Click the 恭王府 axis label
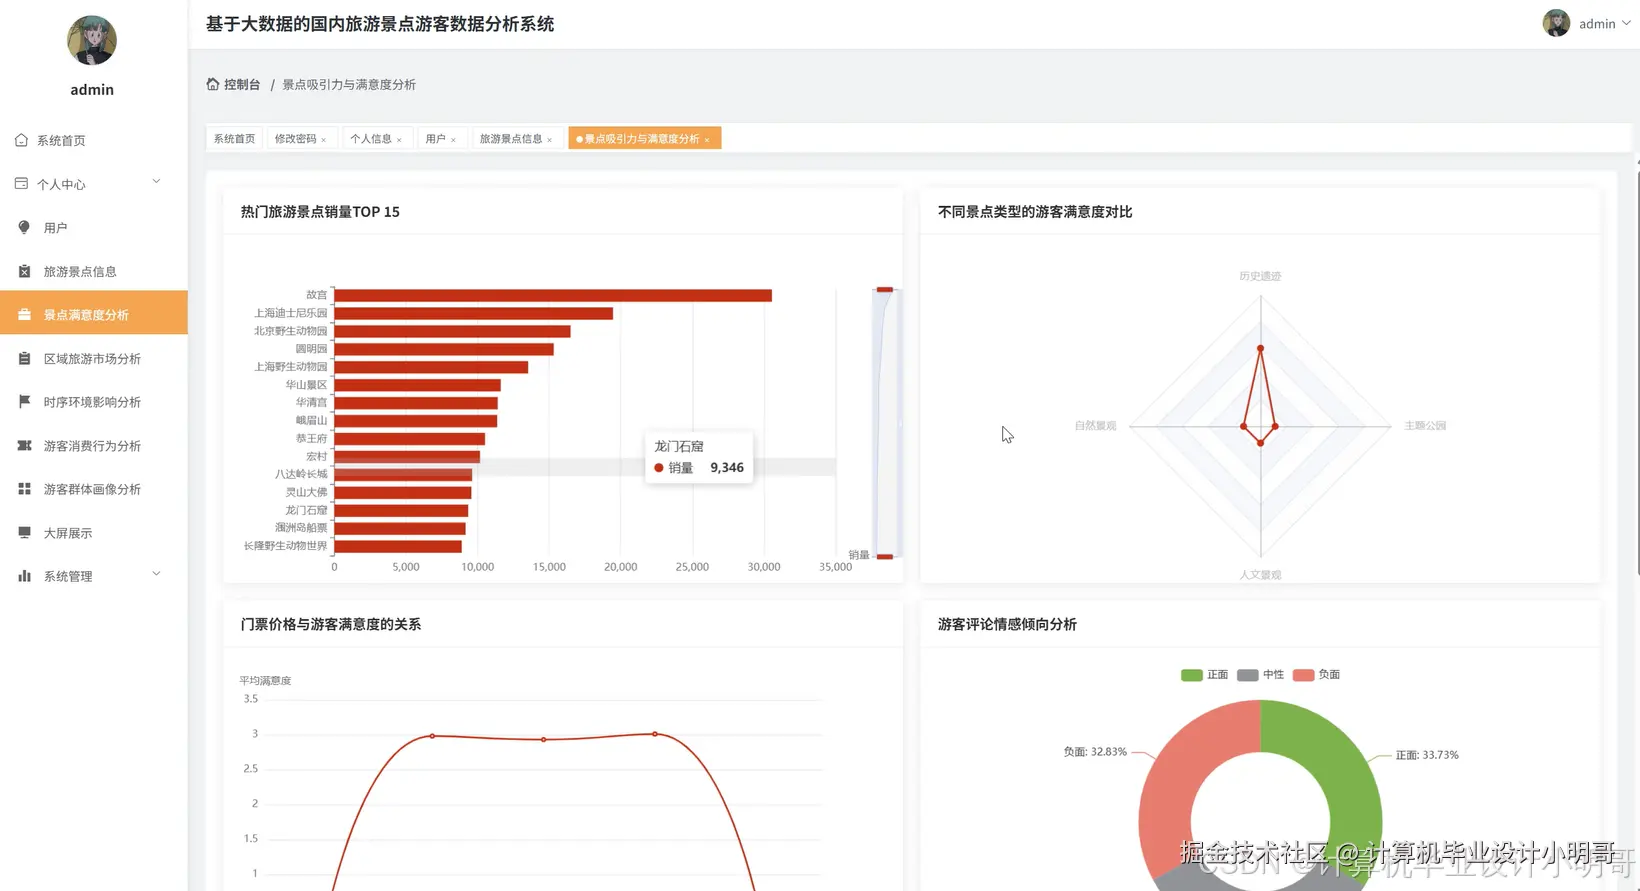The image size is (1640, 891). tap(311, 439)
